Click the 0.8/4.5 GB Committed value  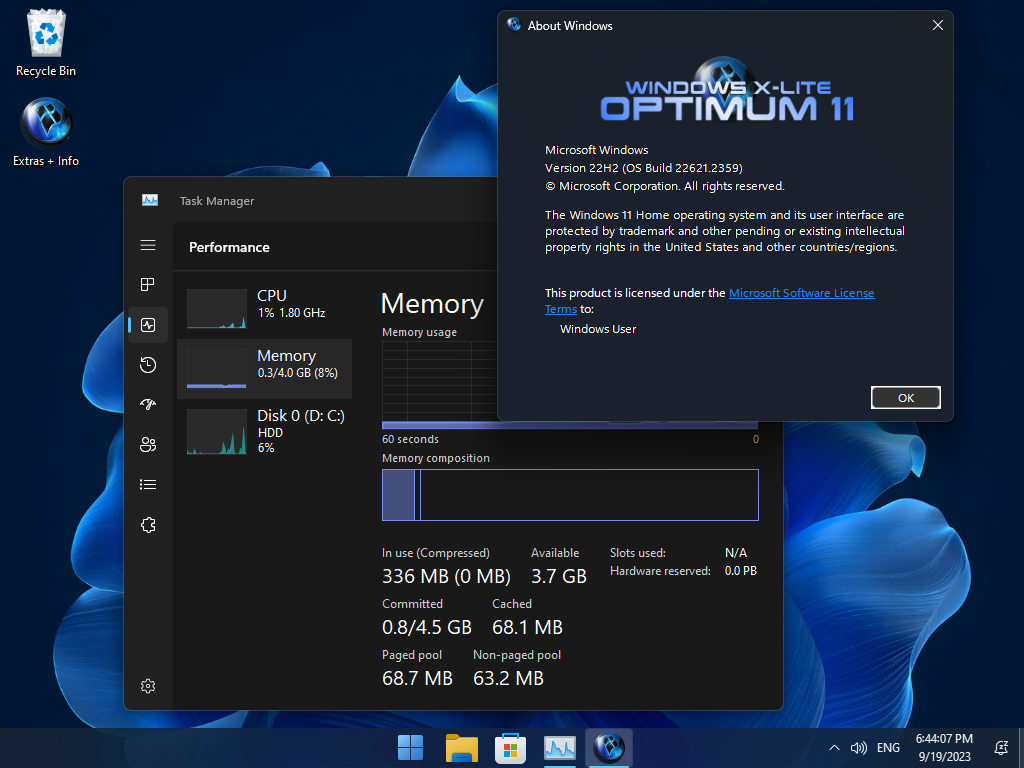coord(426,627)
